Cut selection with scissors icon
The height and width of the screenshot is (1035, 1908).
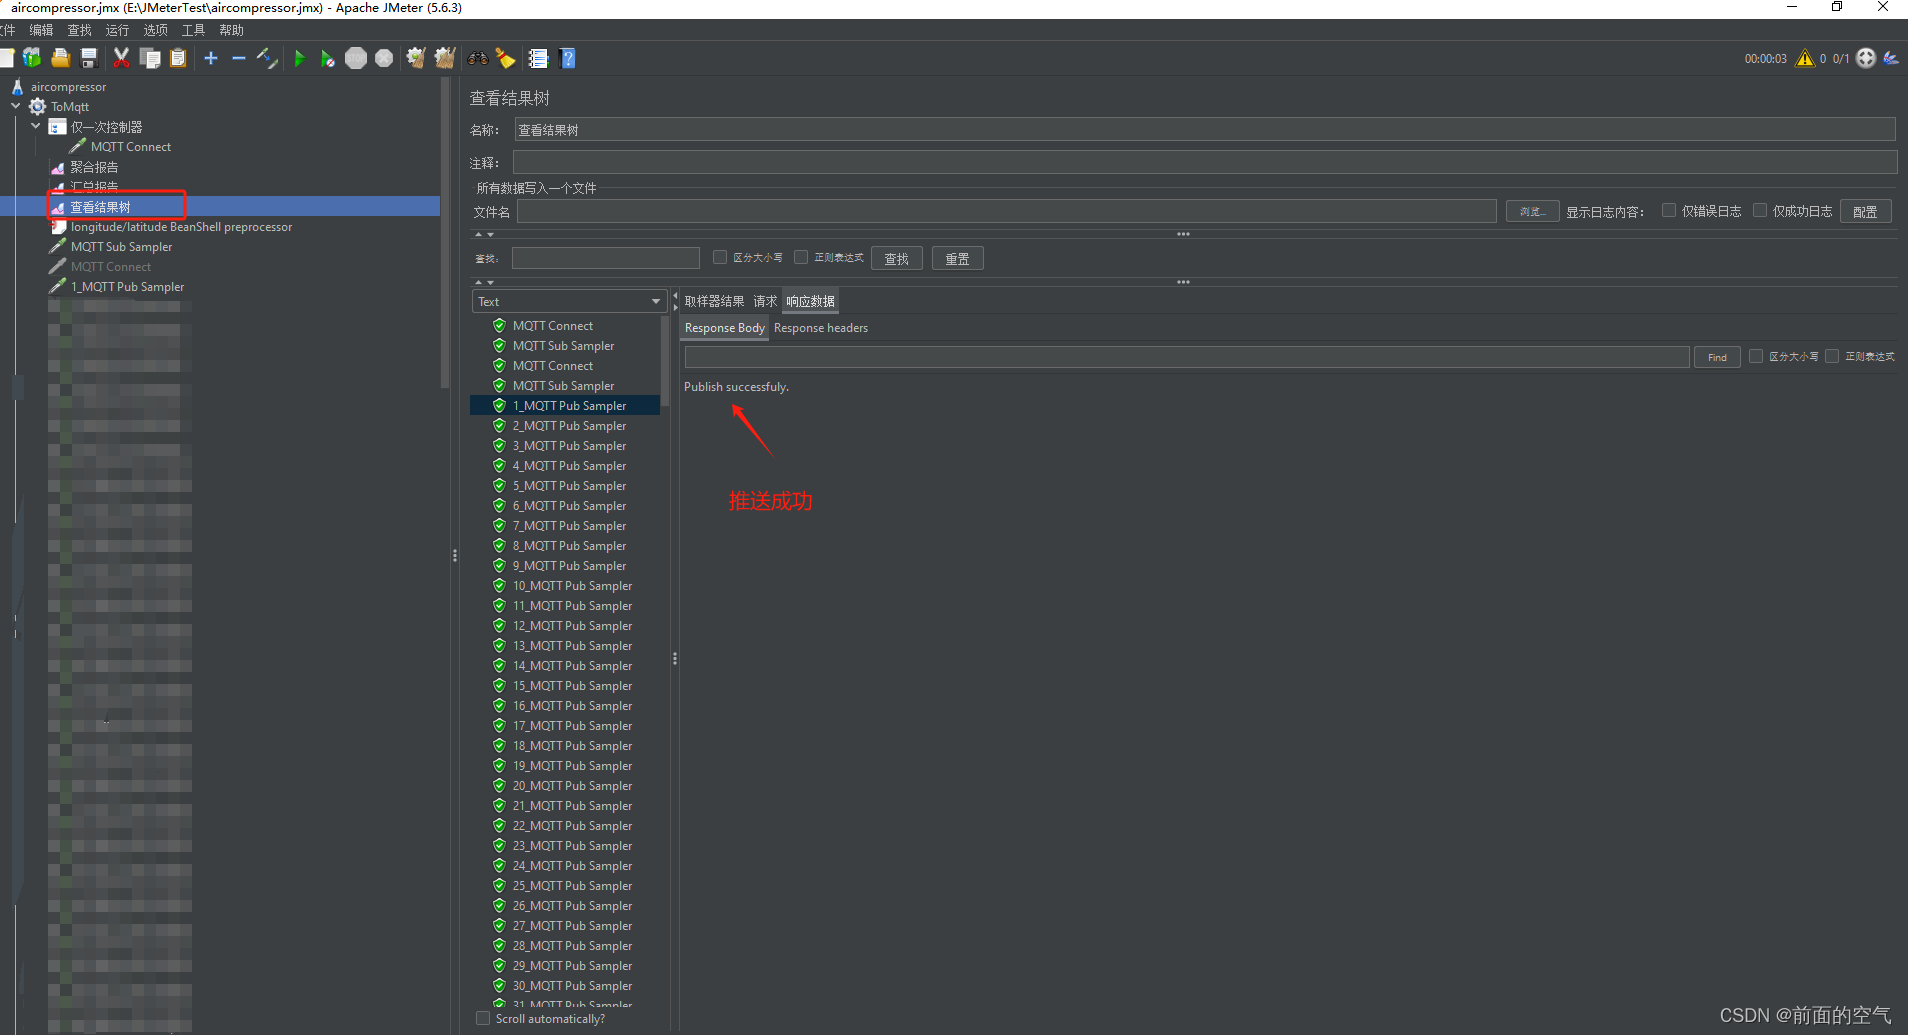tap(122, 58)
